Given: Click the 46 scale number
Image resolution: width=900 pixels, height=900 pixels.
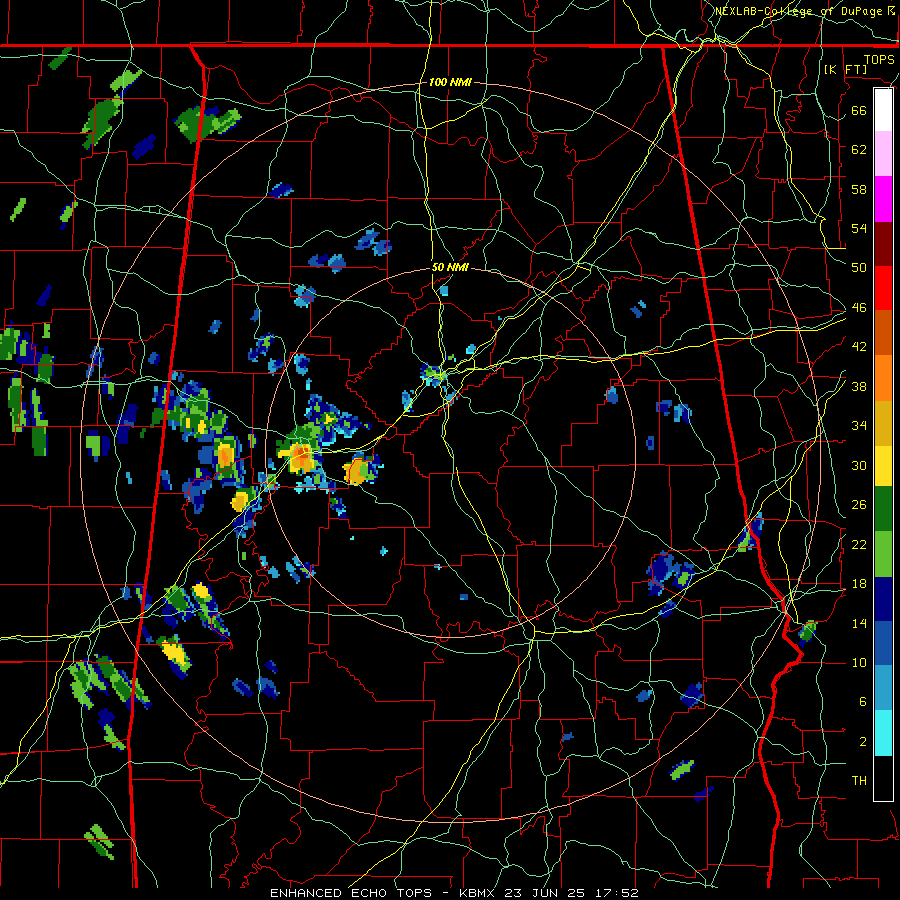Looking at the screenshot, I should click(859, 308).
